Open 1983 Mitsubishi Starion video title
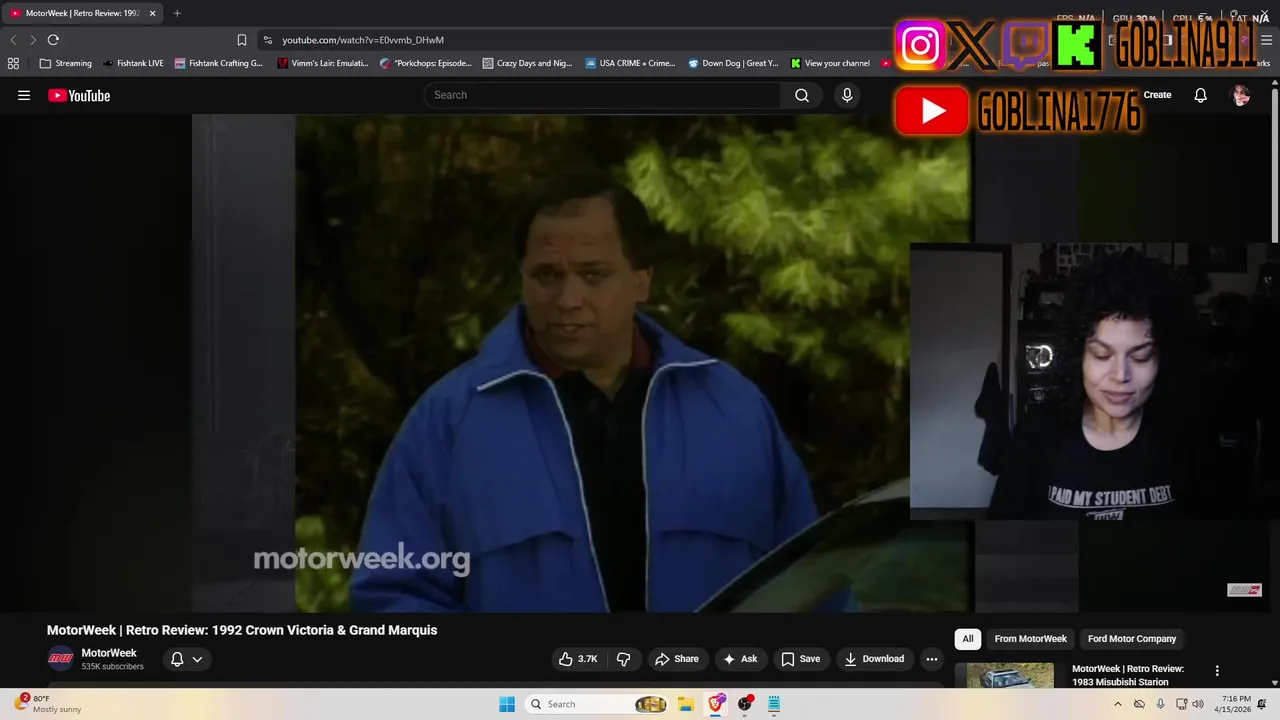The height and width of the screenshot is (720, 1280). (x=1128, y=675)
